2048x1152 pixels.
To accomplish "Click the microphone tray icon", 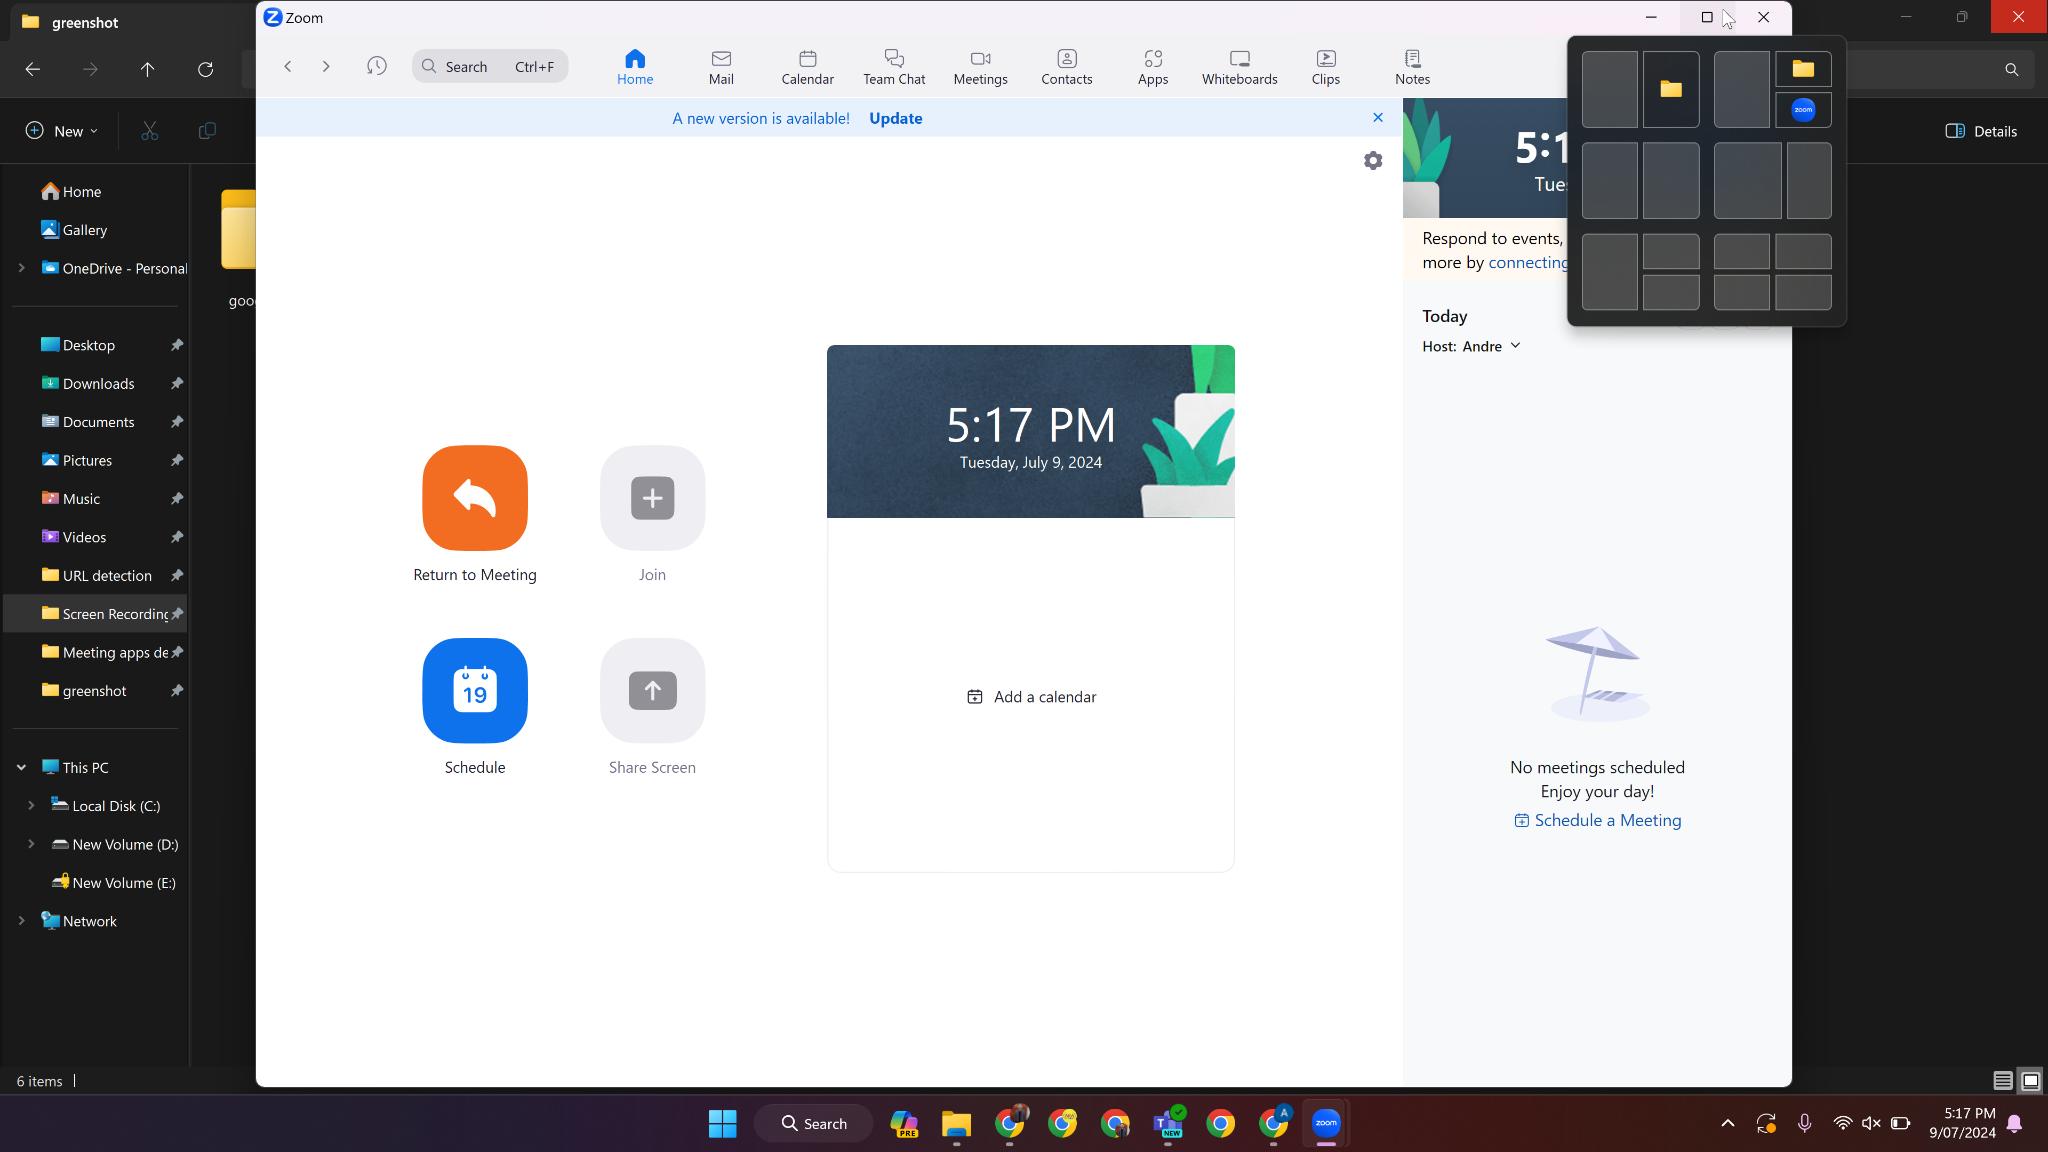I will coord(1805,1124).
